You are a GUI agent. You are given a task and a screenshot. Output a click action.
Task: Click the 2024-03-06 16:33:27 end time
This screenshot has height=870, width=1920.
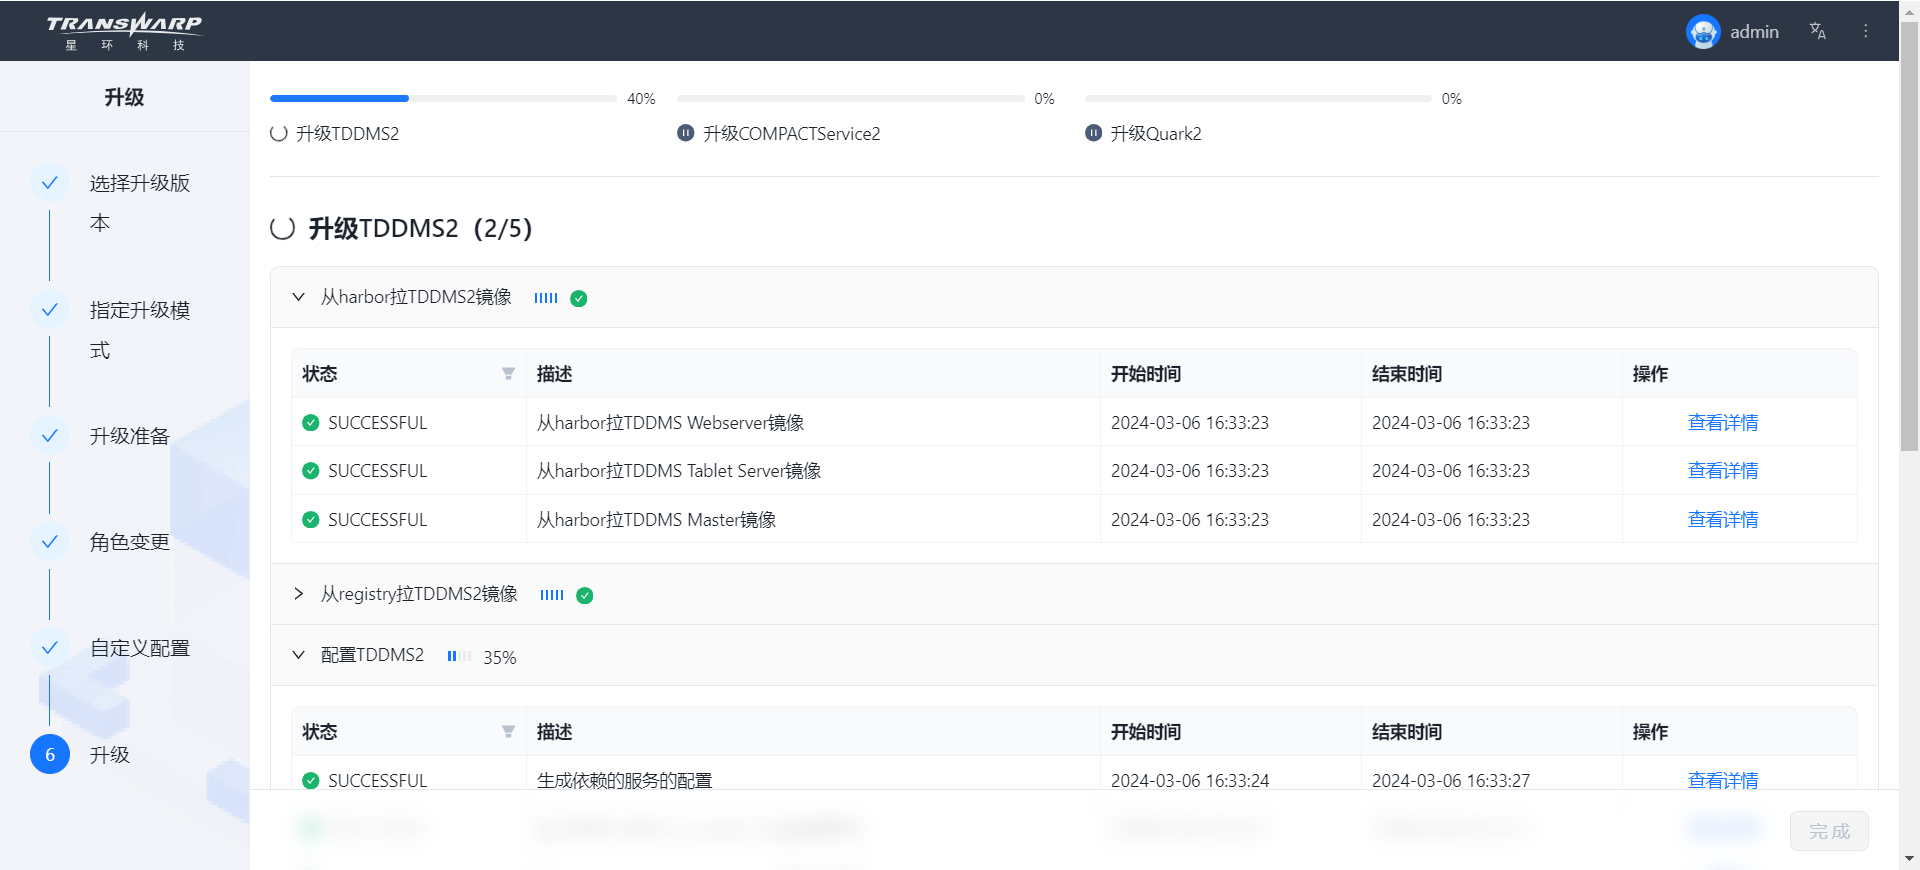click(x=1450, y=780)
